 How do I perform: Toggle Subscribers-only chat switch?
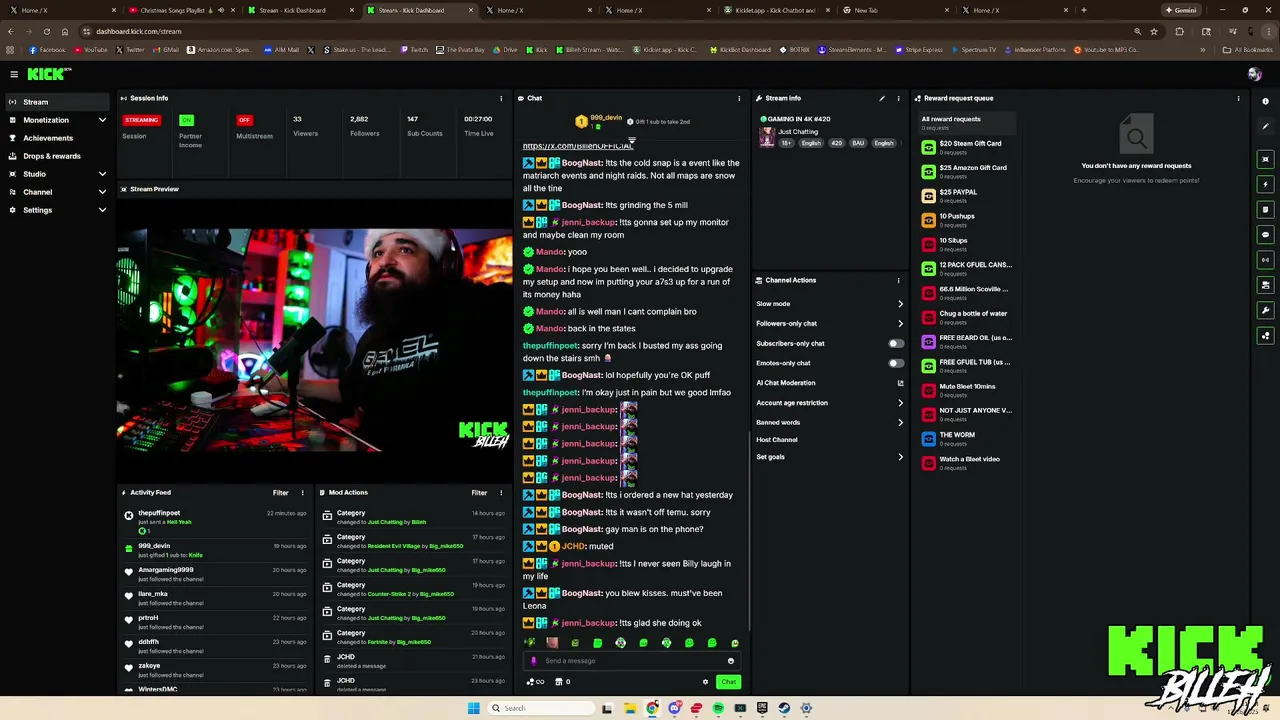point(896,343)
